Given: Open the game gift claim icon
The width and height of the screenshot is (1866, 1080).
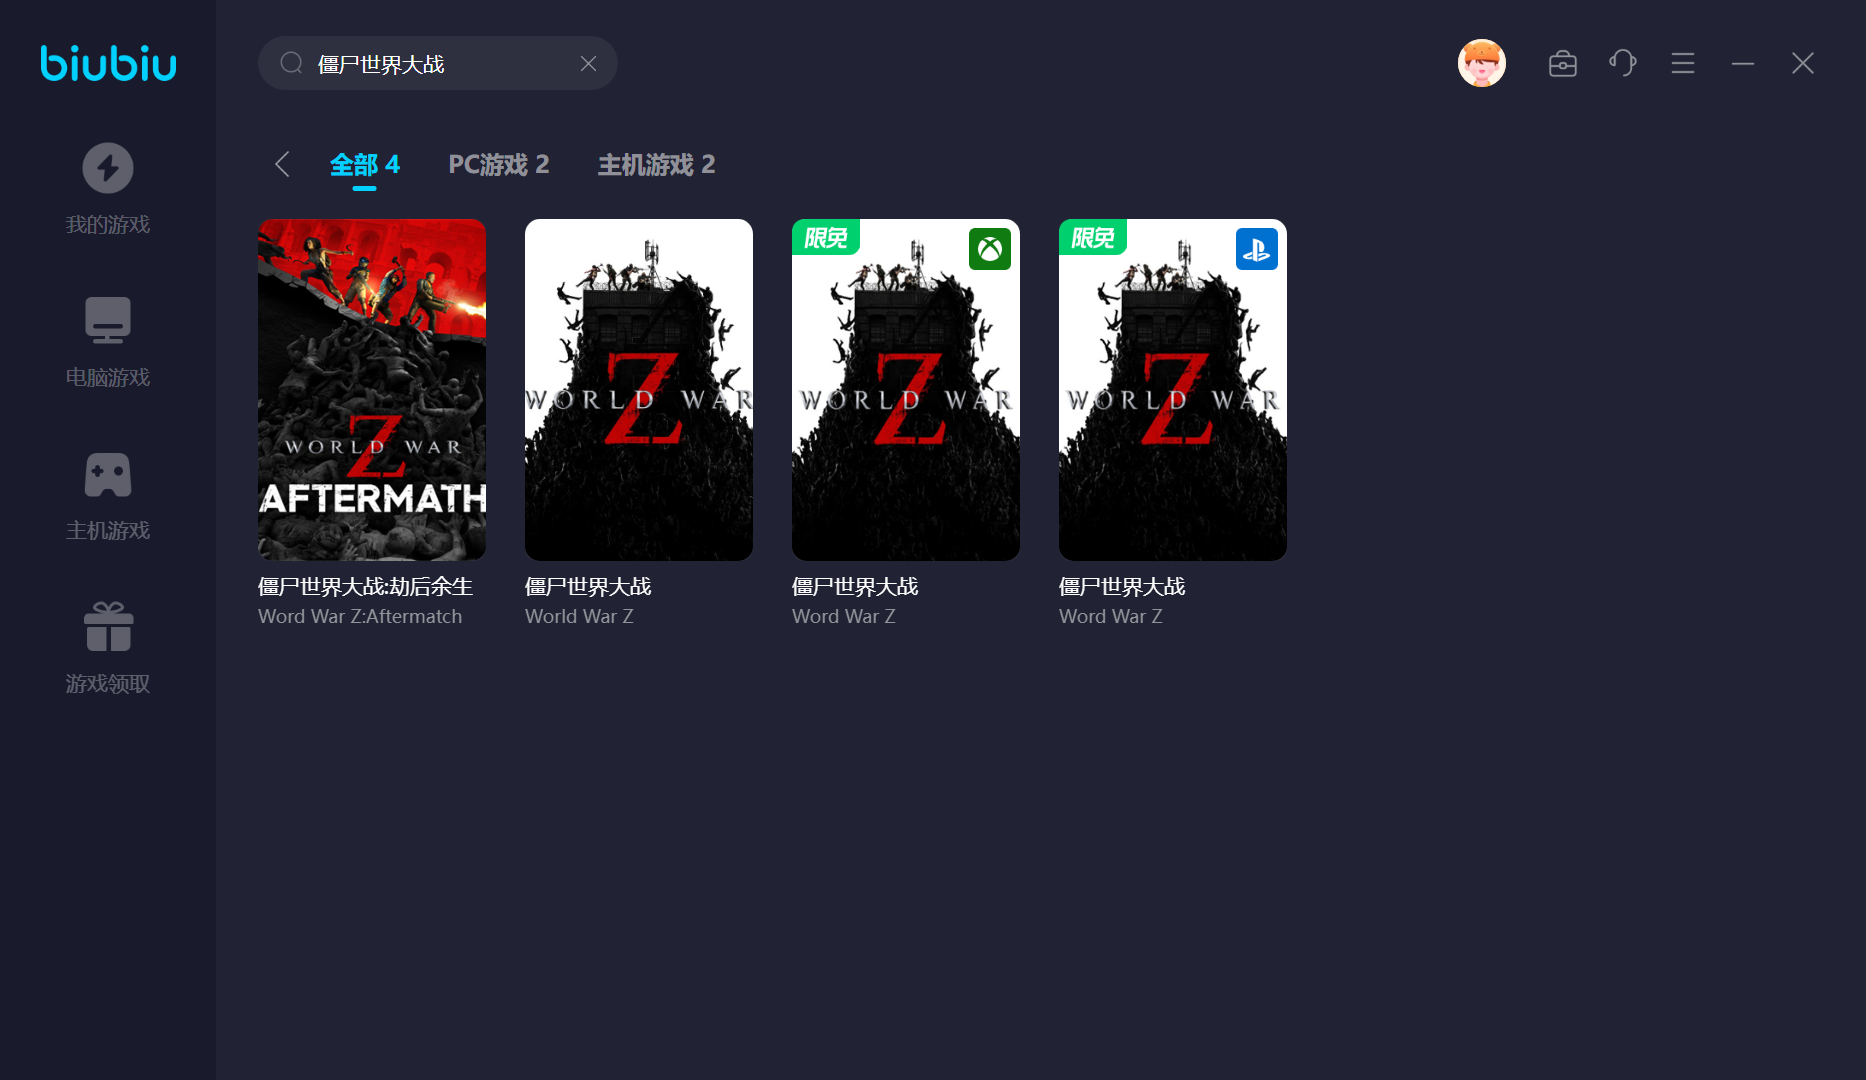Looking at the screenshot, I should [108, 627].
